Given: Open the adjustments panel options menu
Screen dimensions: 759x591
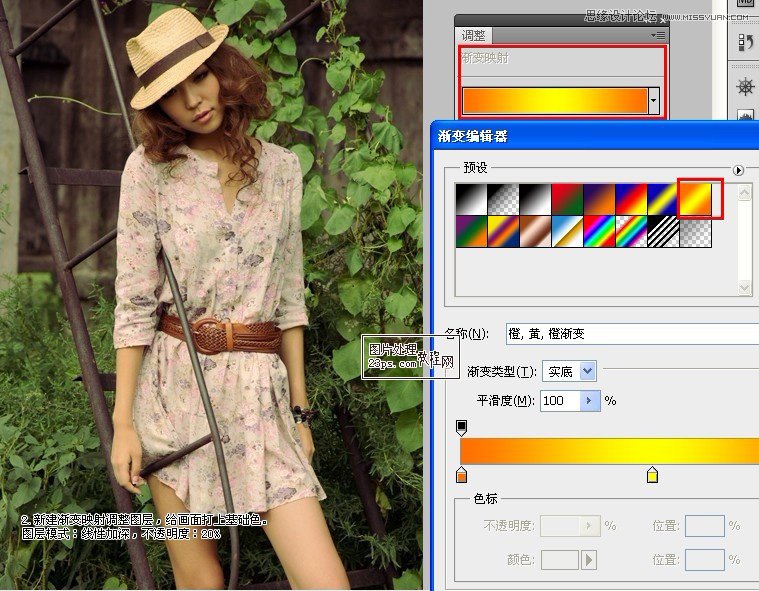Looking at the screenshot, I should 658,35.
